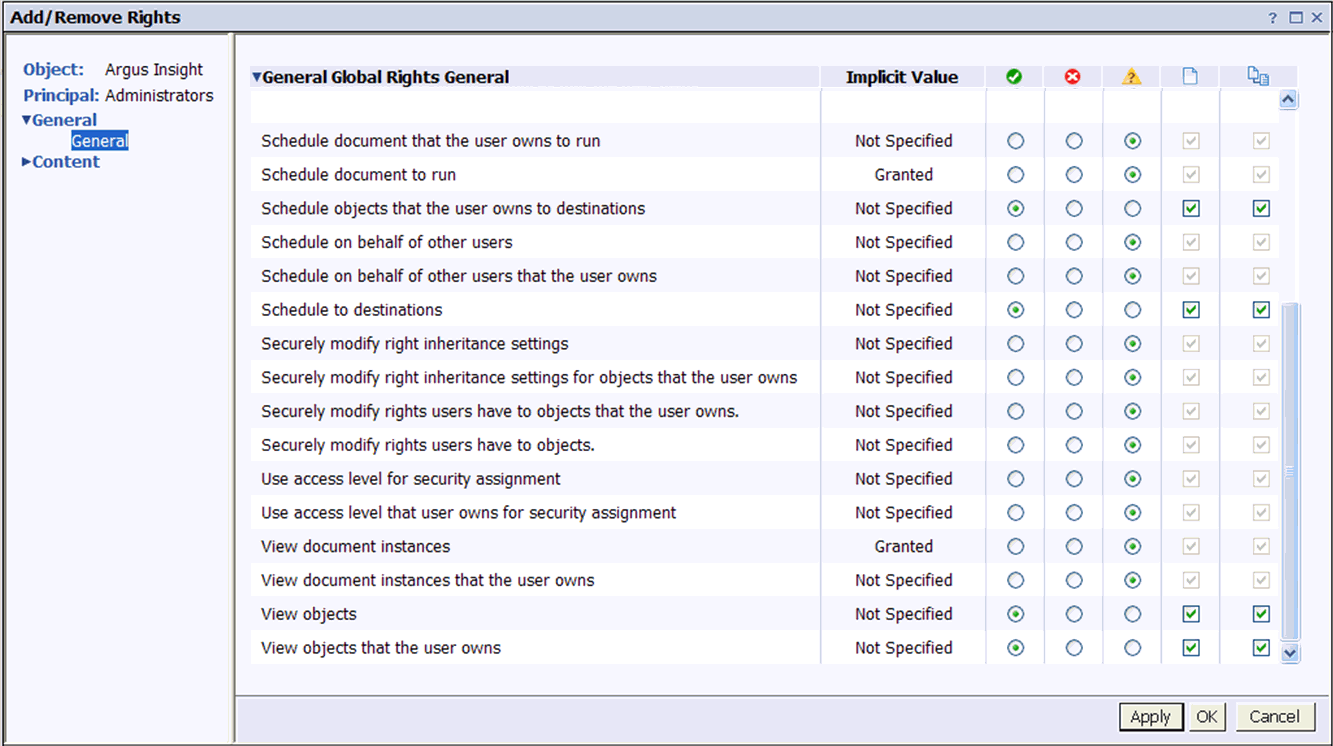The image size is (1333, 746).
Task: Uncheck Apply to Object for View objects
Action: (1190, 614)
